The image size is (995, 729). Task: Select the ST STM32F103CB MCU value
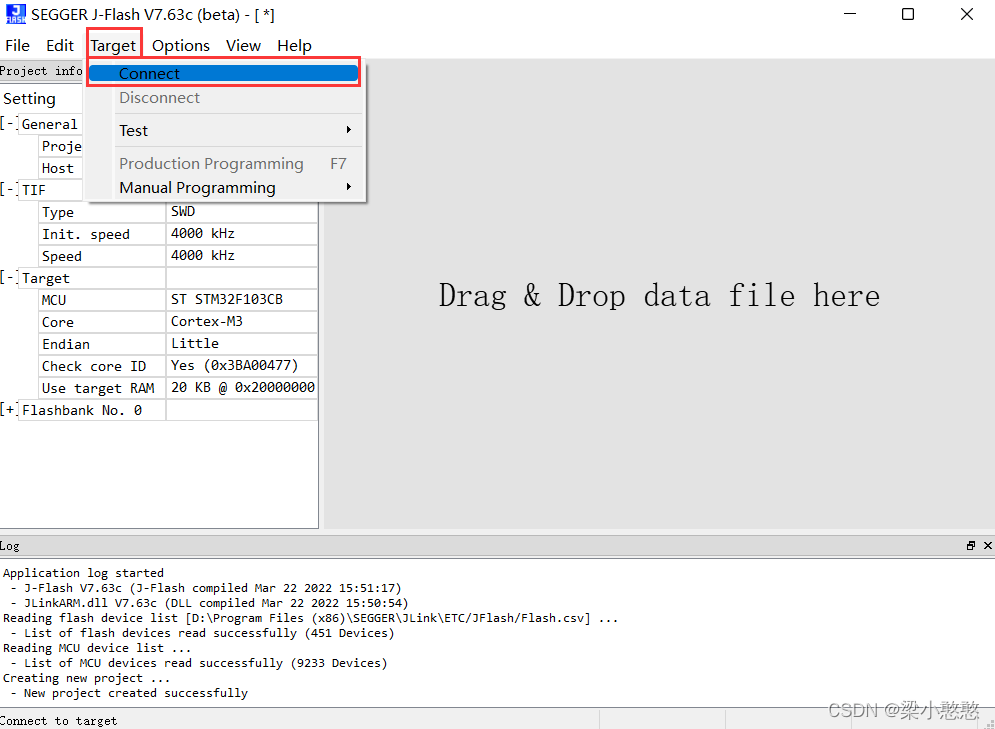tap(242, 299)
